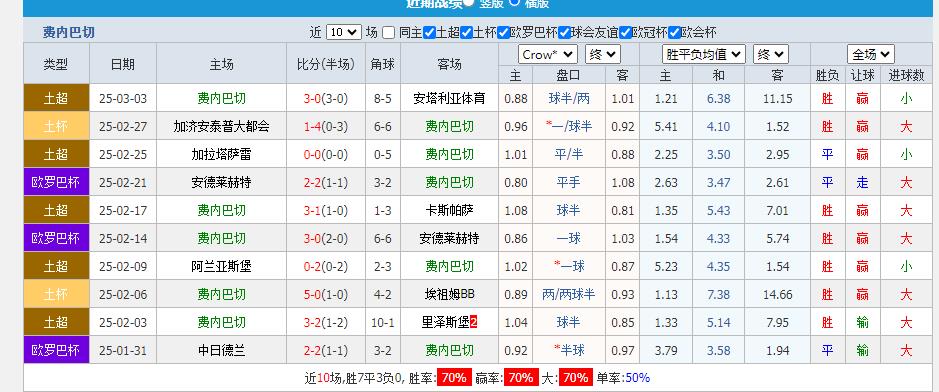Image resolution: width=939 pixels, height=392 pixels.
Task: Click the 0-5 corner count
Action: (x=383, y=154)
